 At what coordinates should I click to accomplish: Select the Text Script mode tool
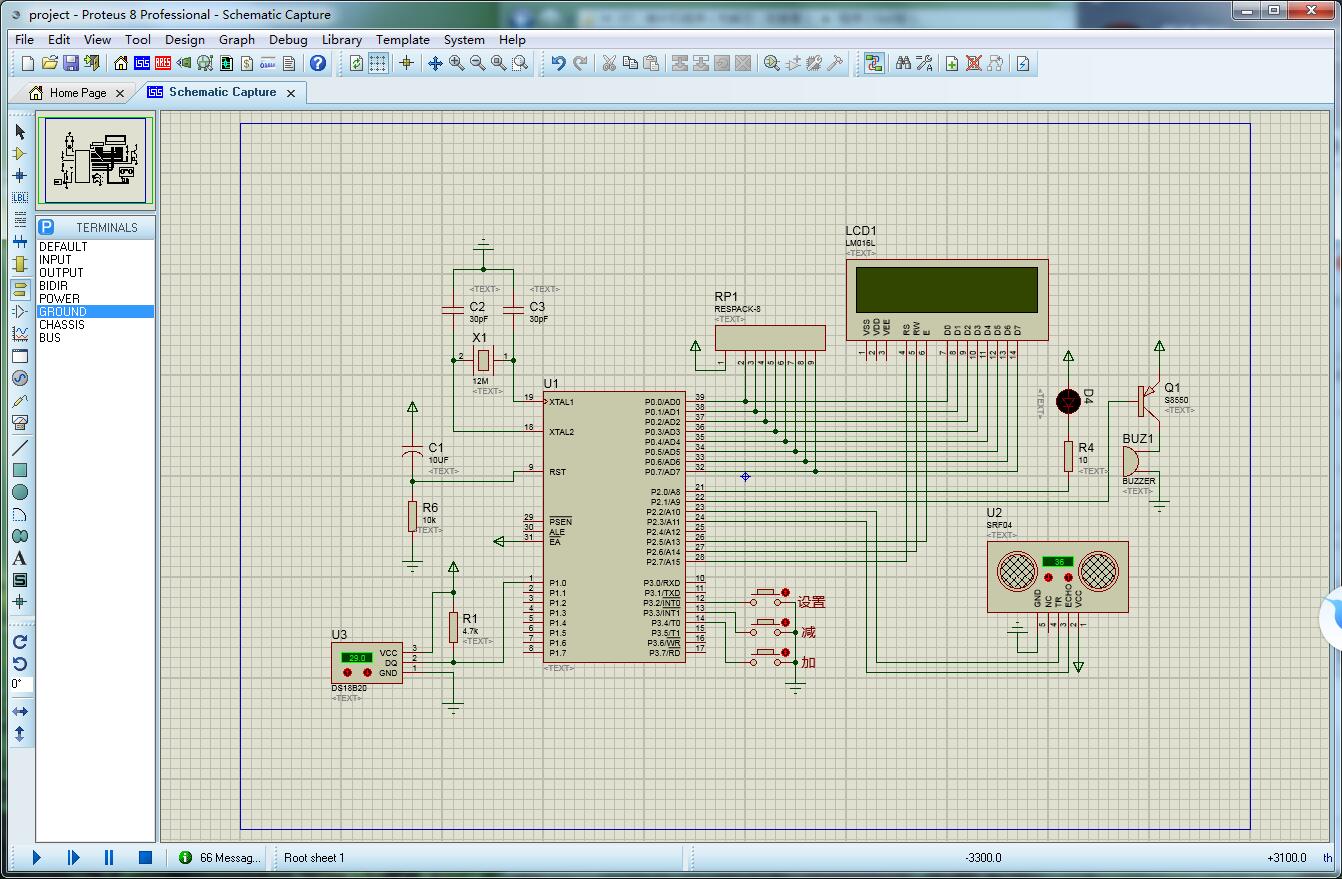click(x=19, y=220)
